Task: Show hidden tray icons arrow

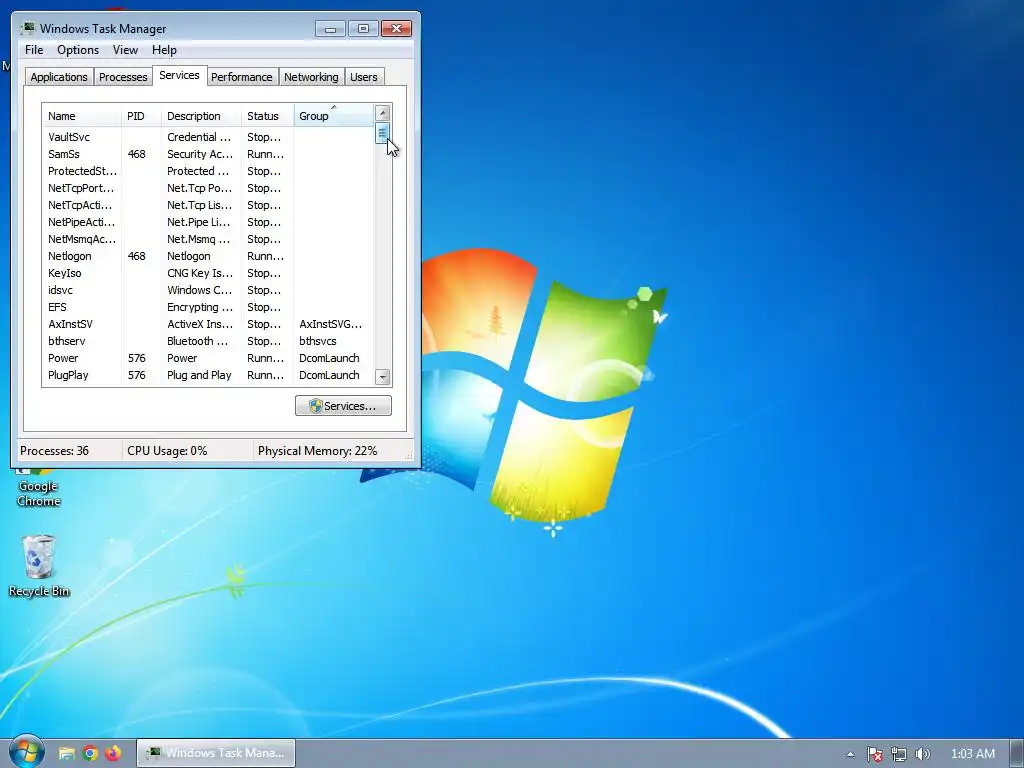Action: pos(850,754)
